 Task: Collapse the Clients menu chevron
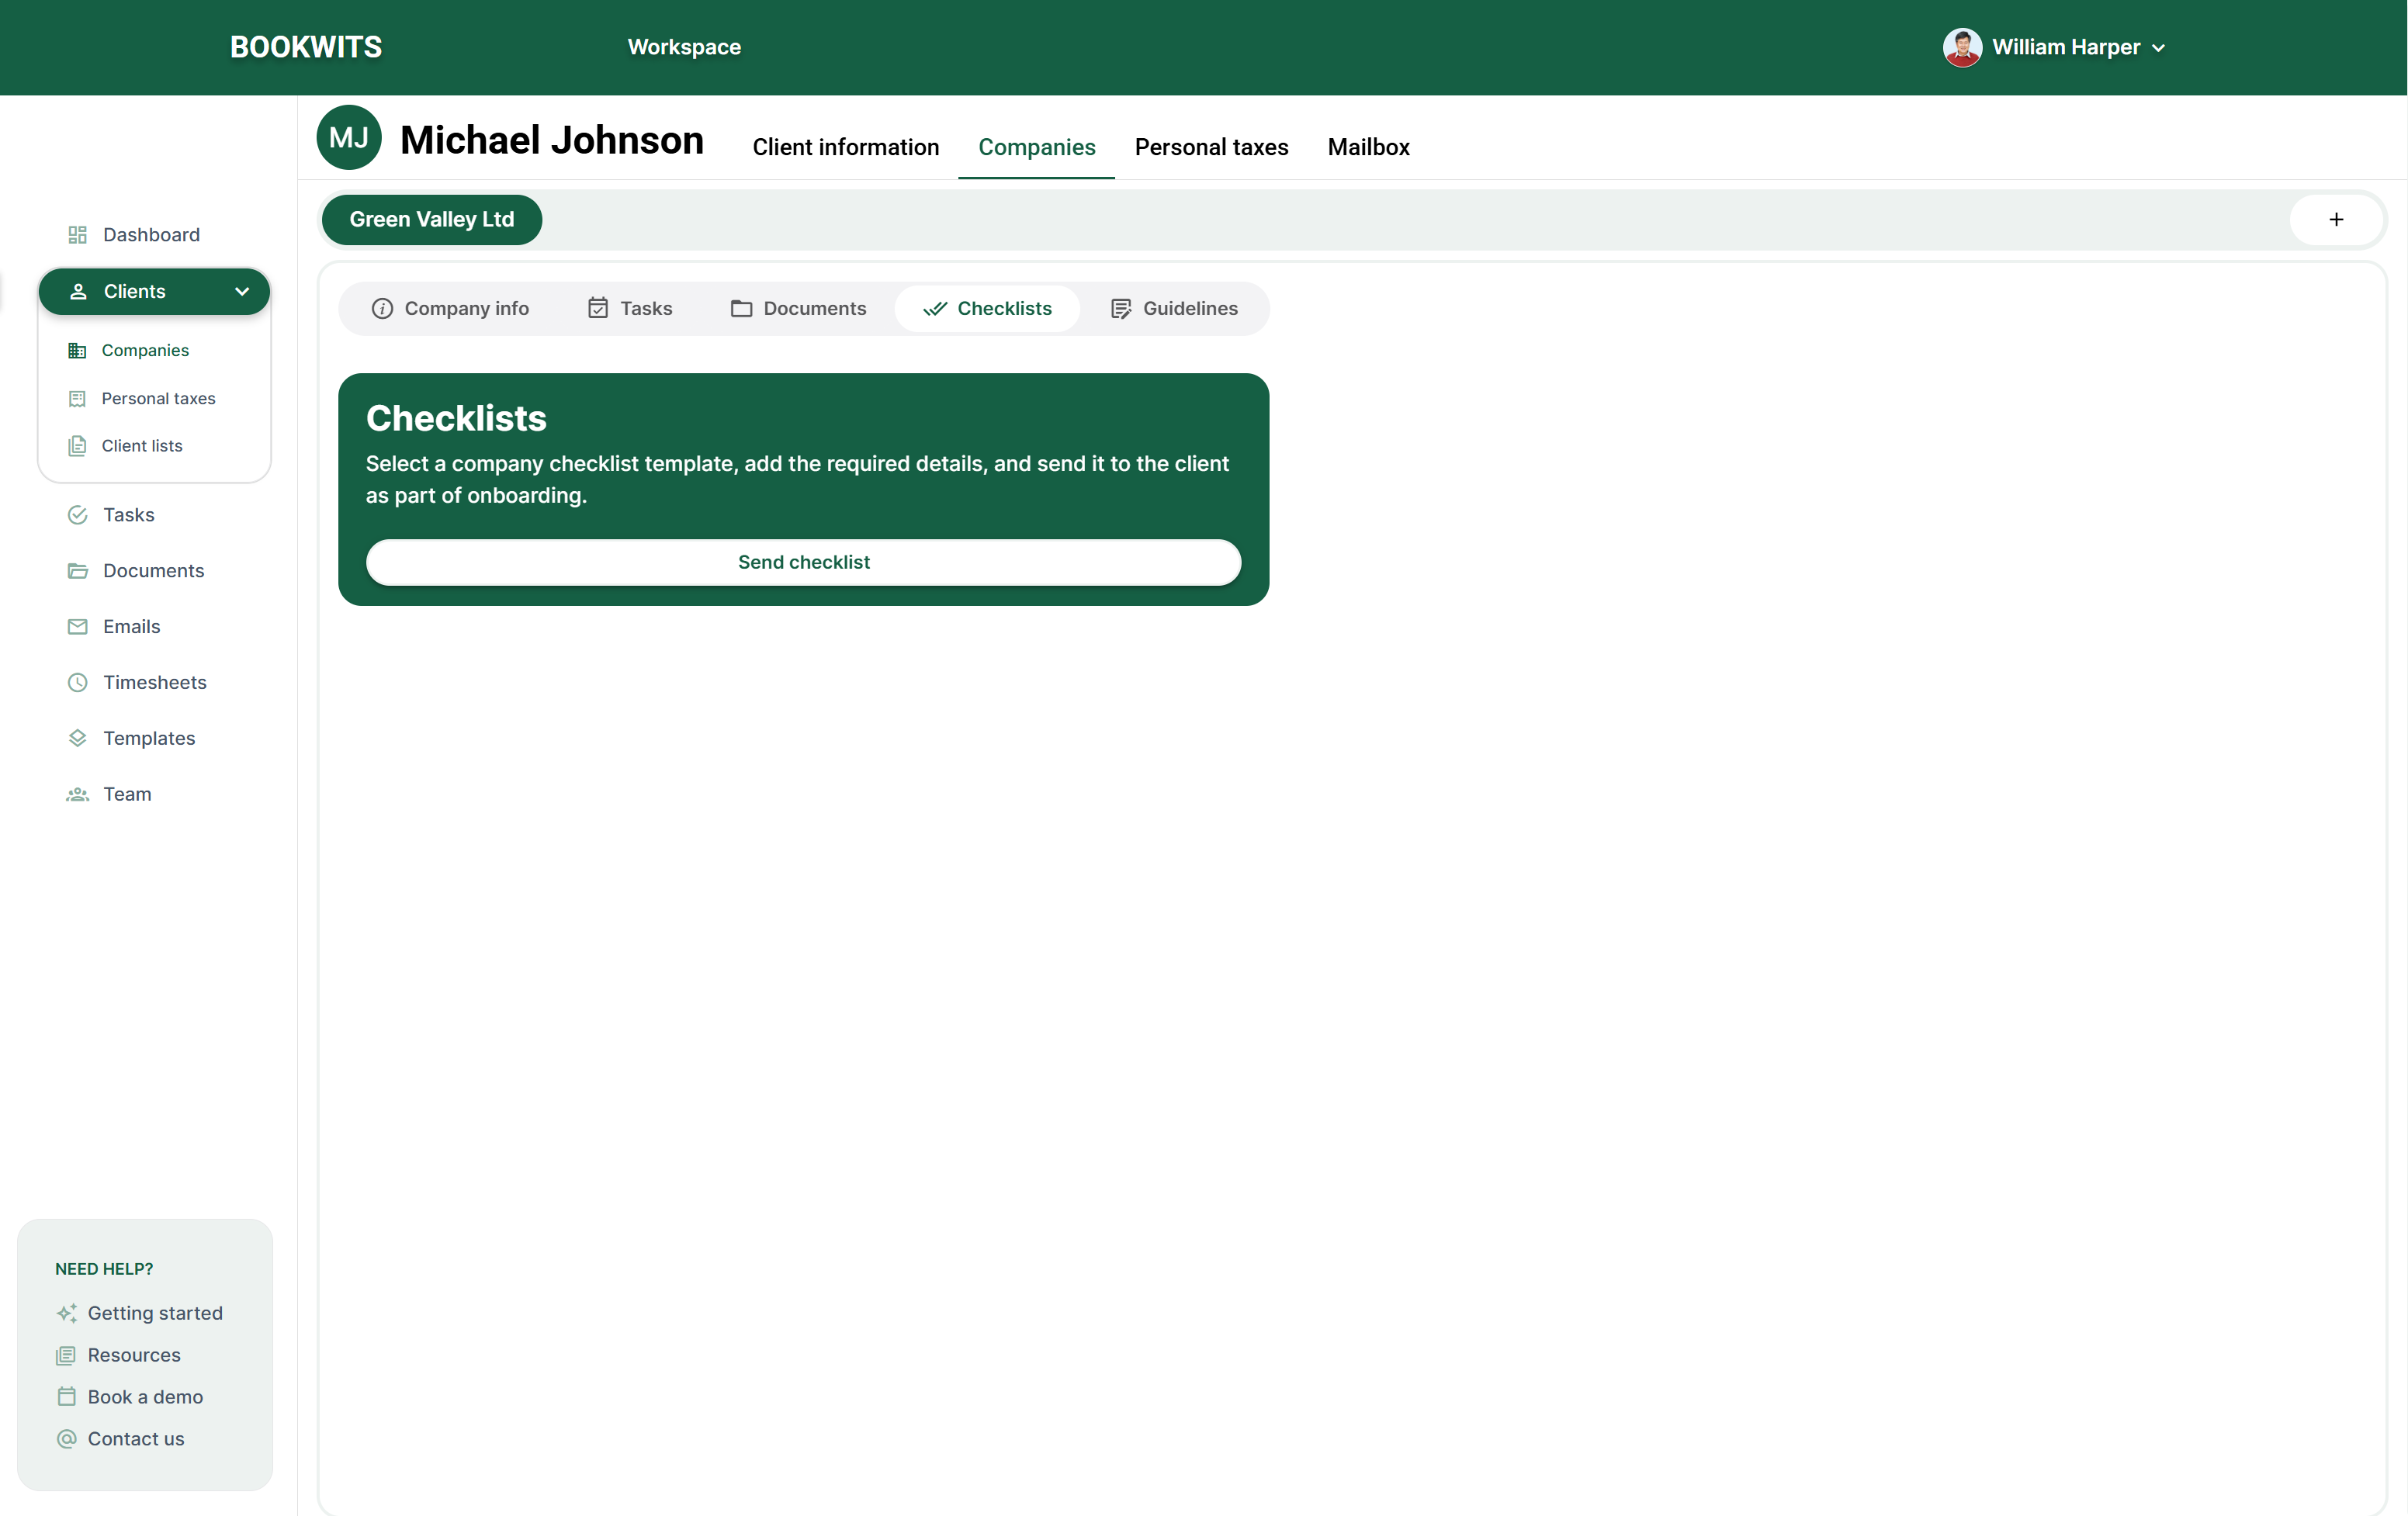coord(242,292)
